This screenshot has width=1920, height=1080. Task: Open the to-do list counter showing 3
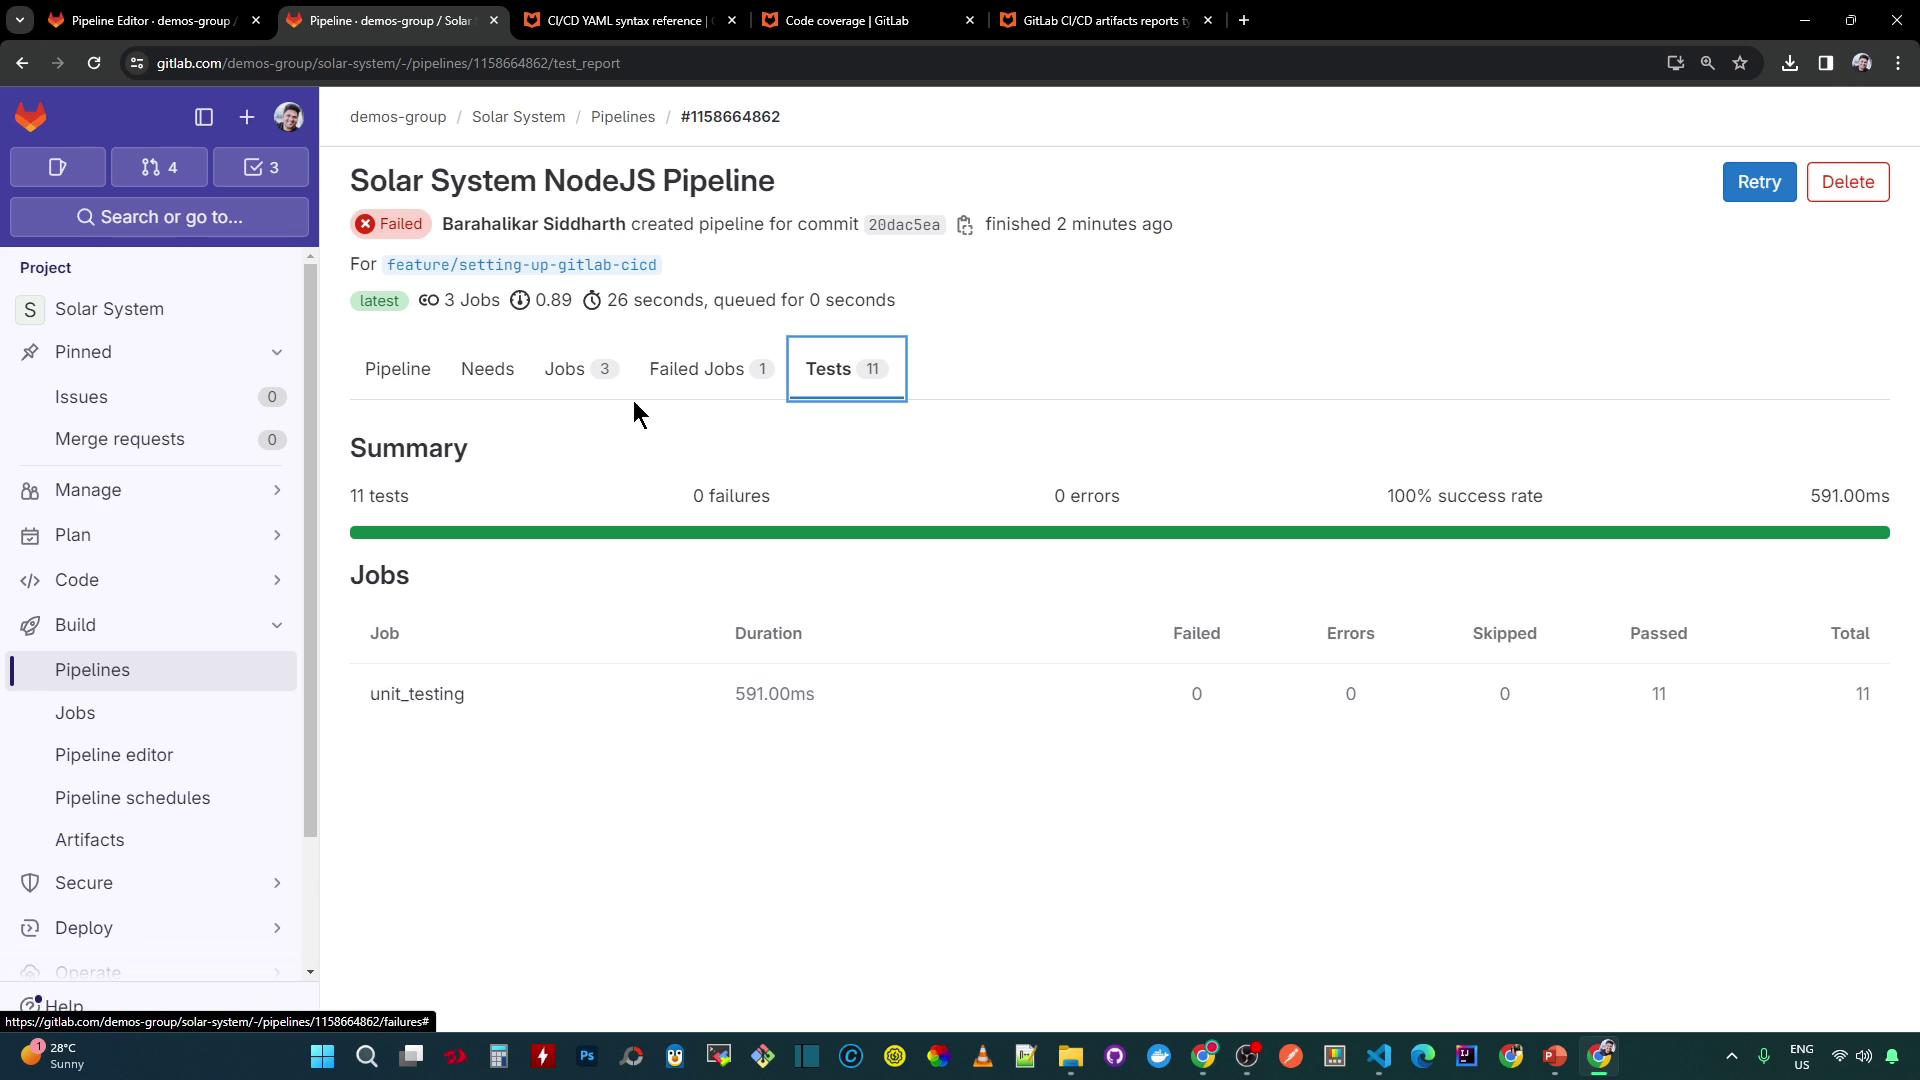coord(261,167)
